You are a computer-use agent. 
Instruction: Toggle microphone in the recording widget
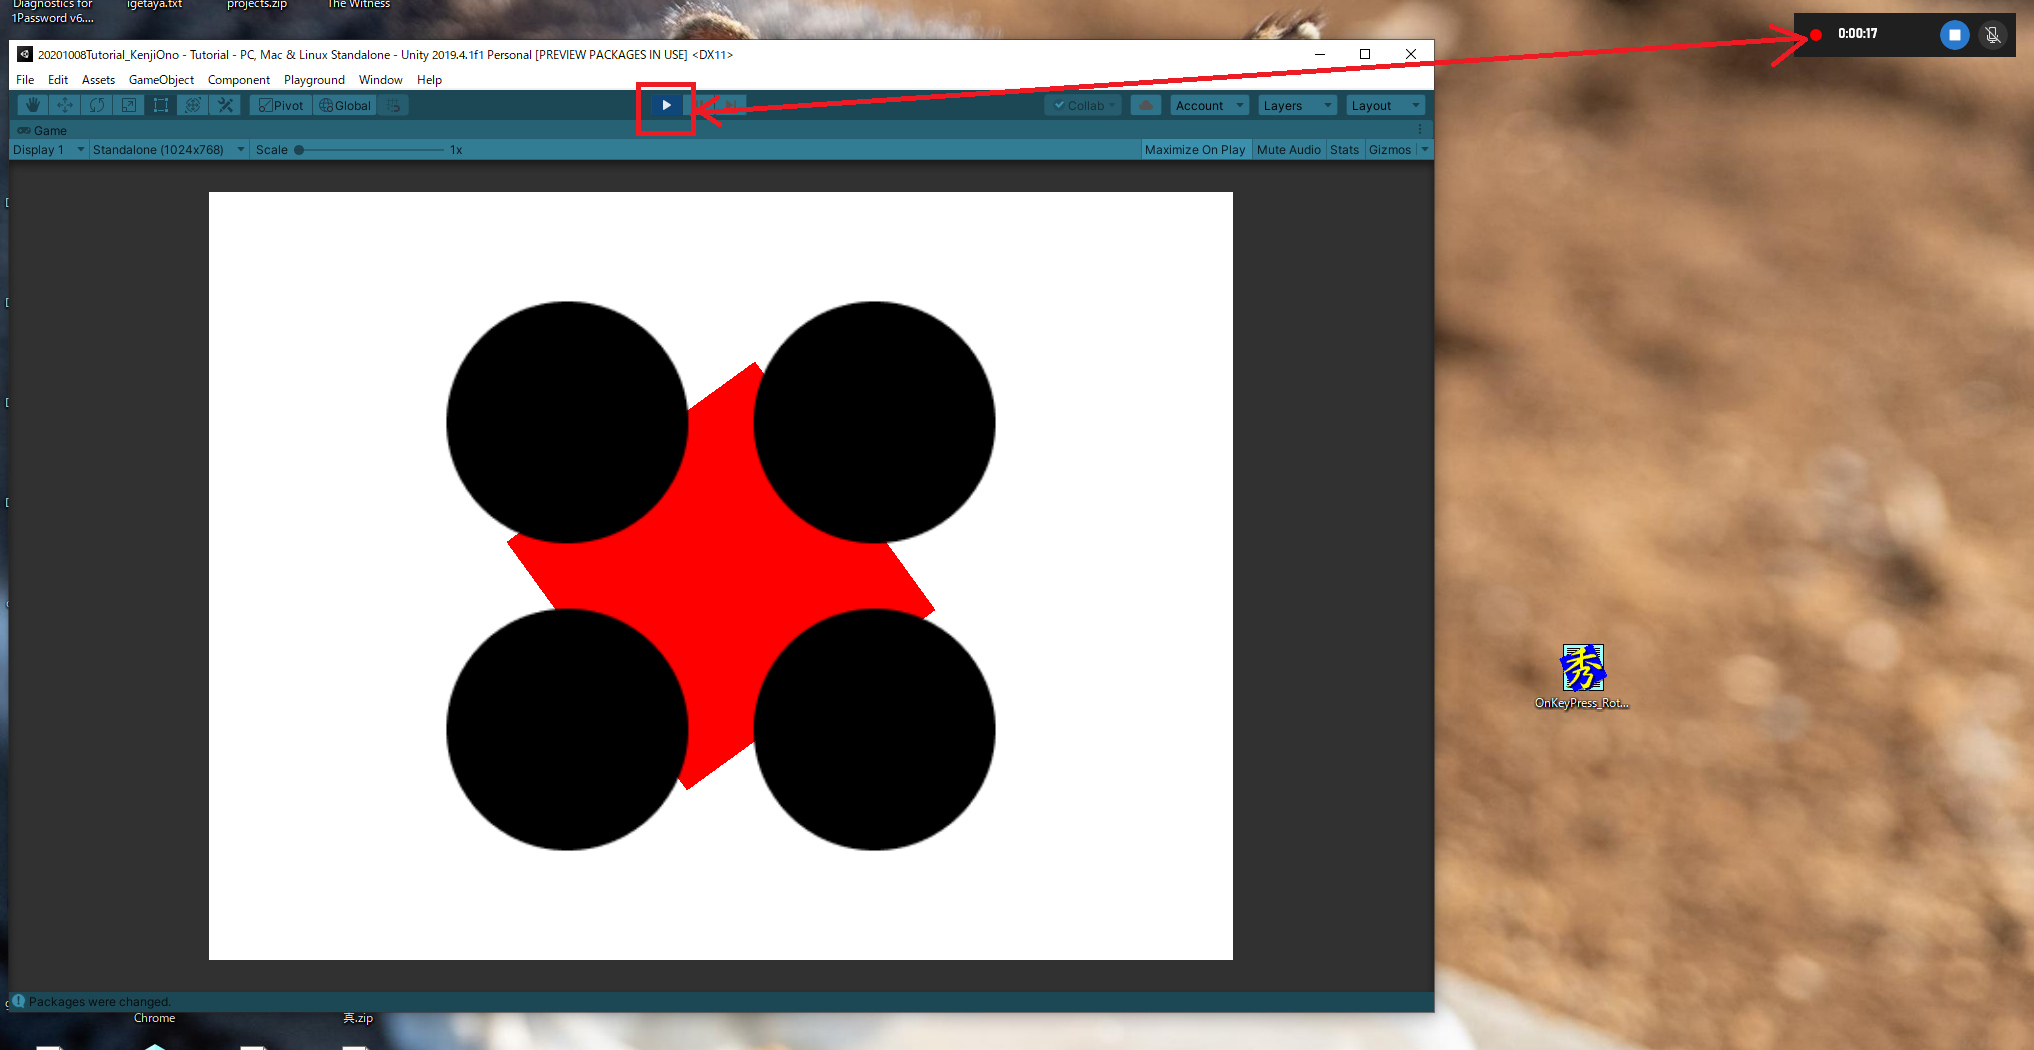1992,34
